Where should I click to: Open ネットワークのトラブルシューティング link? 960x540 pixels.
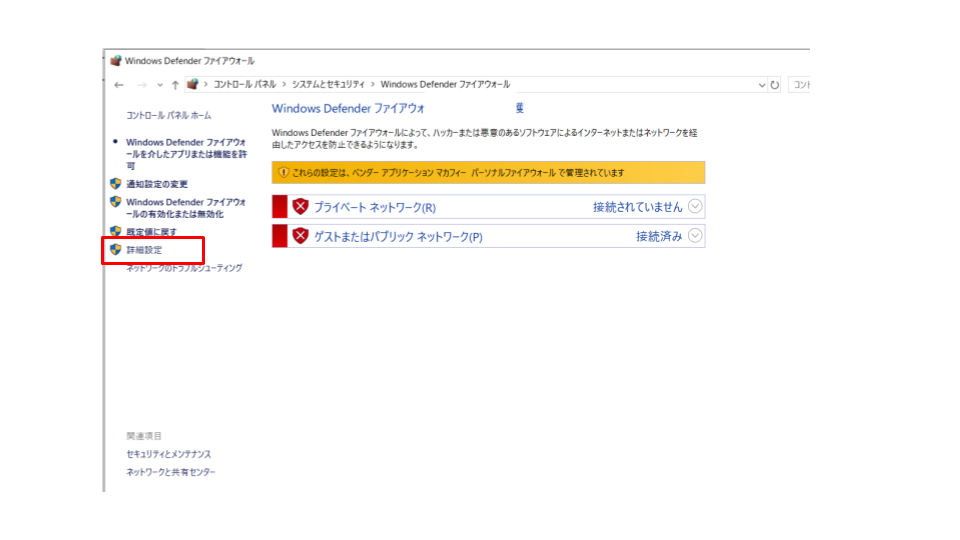coord(184,268)
